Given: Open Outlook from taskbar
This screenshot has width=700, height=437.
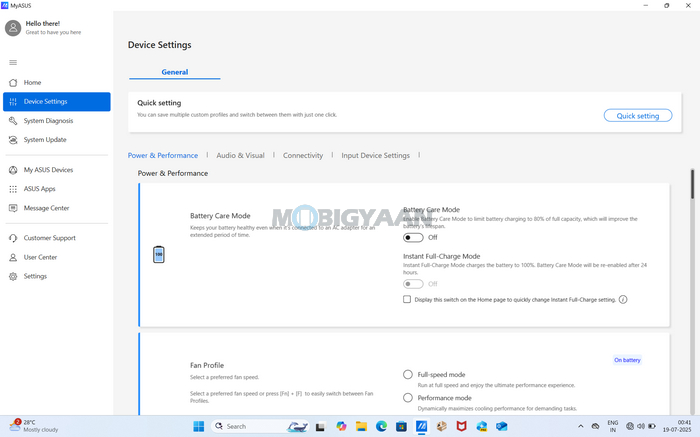Looking at the screenshot, I should (501, 426).
